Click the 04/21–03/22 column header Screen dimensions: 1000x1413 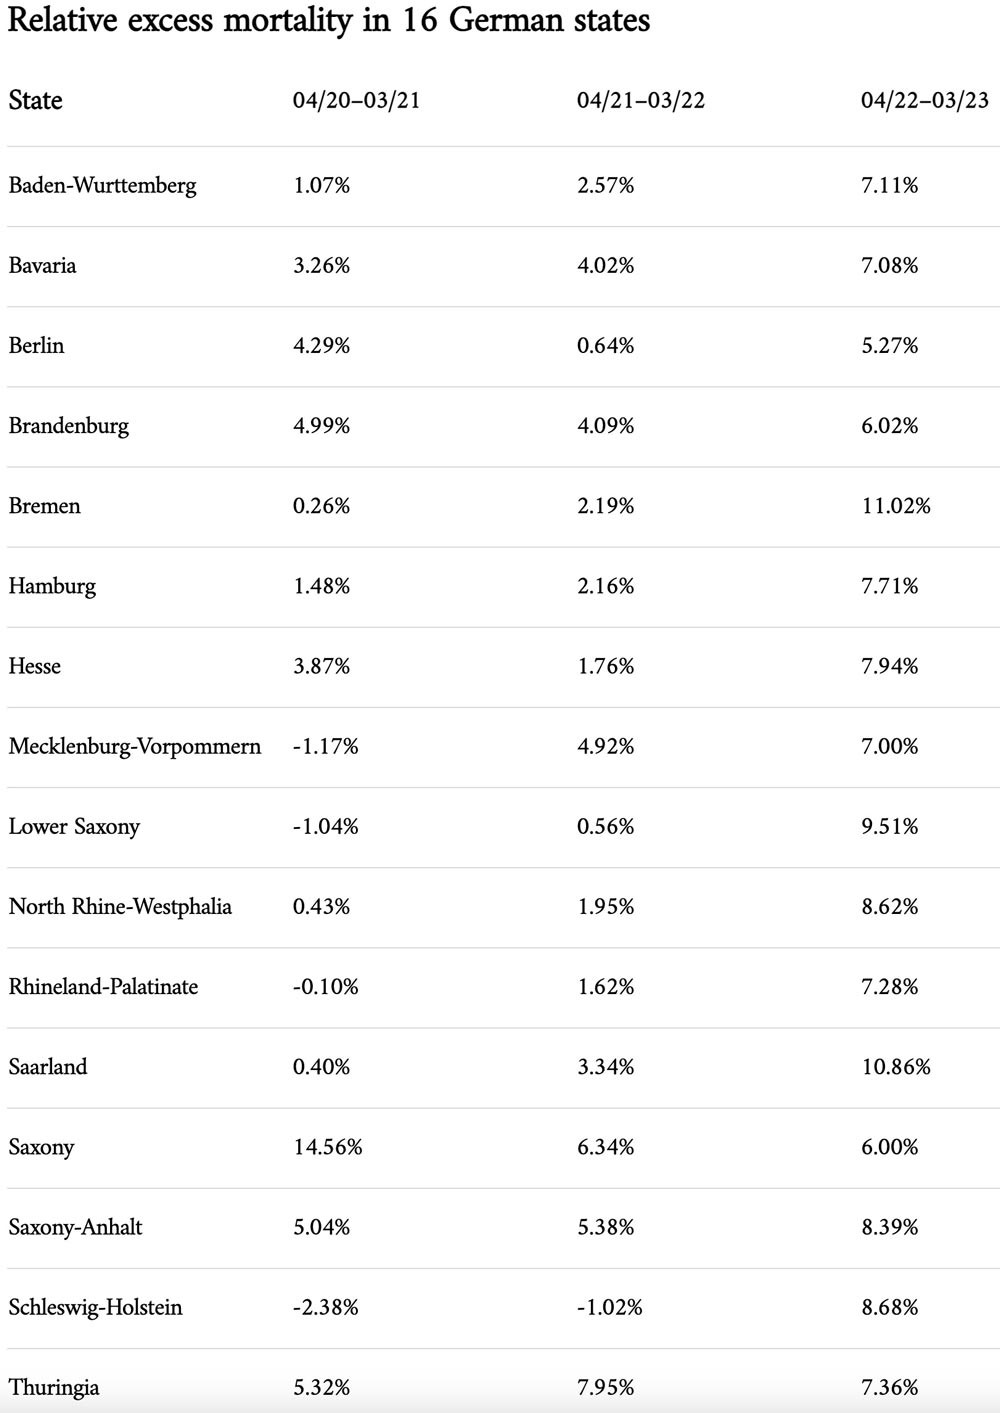[641, 101]
